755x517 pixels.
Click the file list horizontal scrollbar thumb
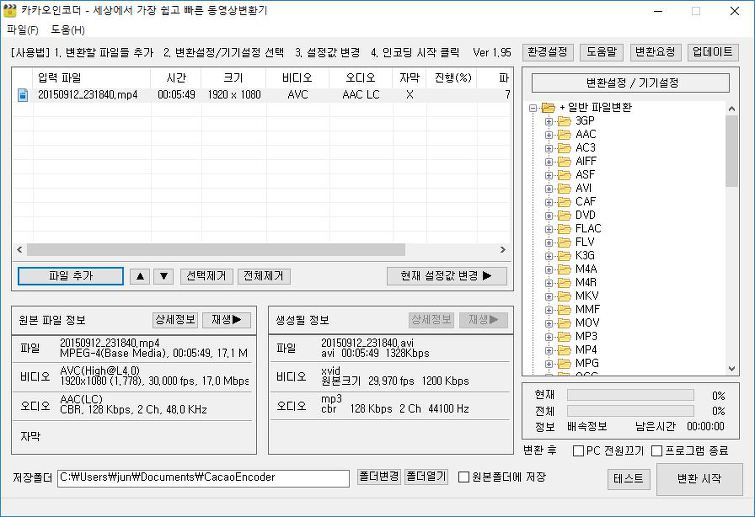tap(216, 250)
